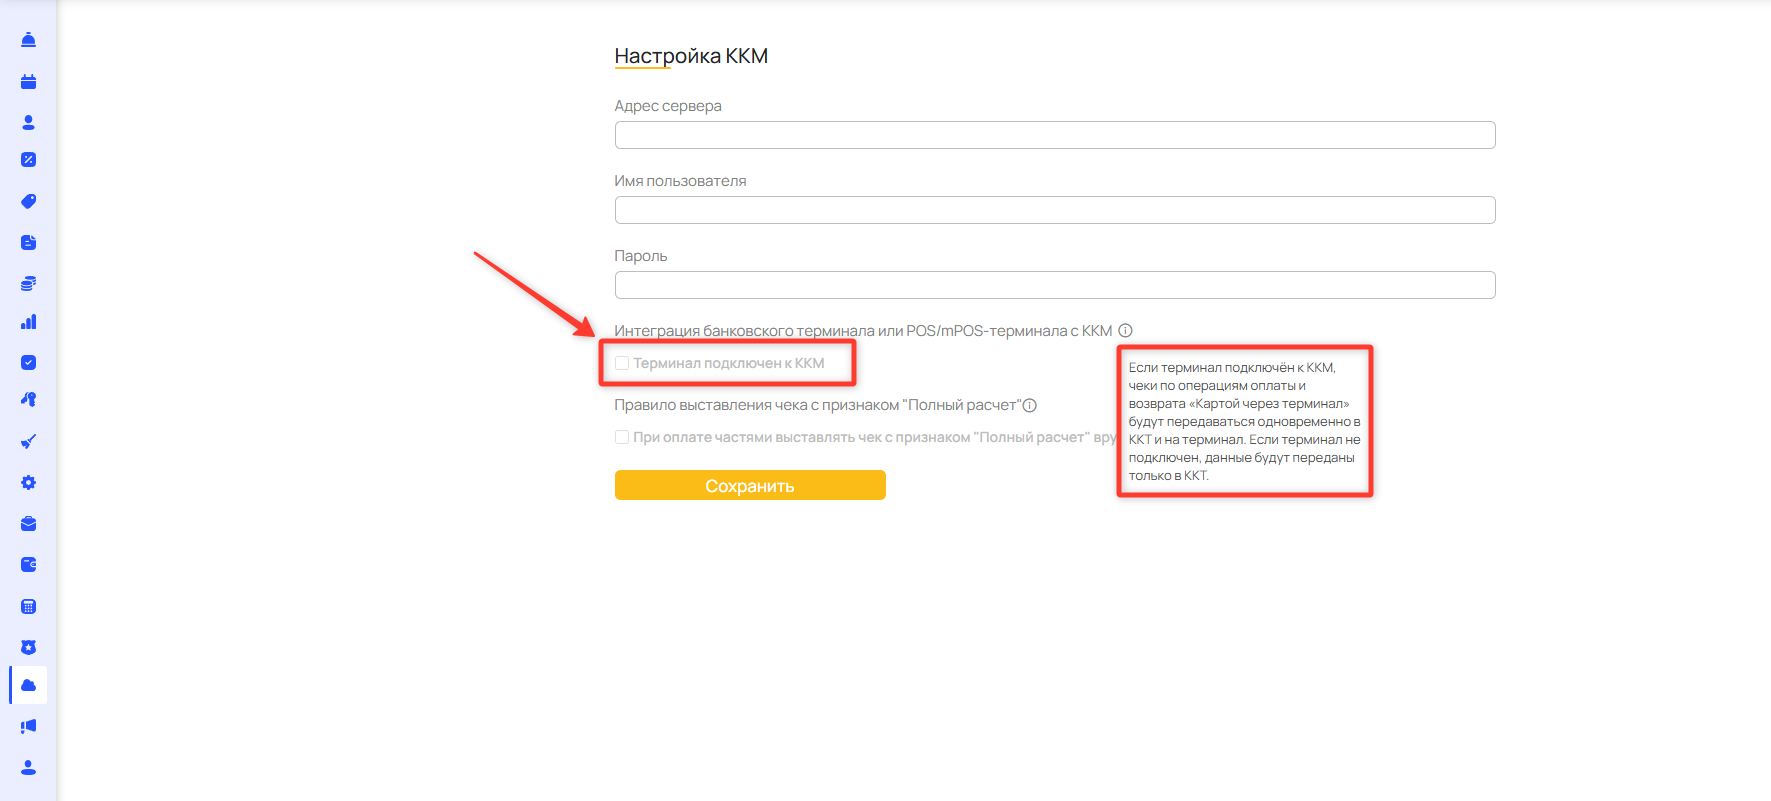Open the calculator sidebar icon
Screen dimensions: 1771x801
point(28,607)
